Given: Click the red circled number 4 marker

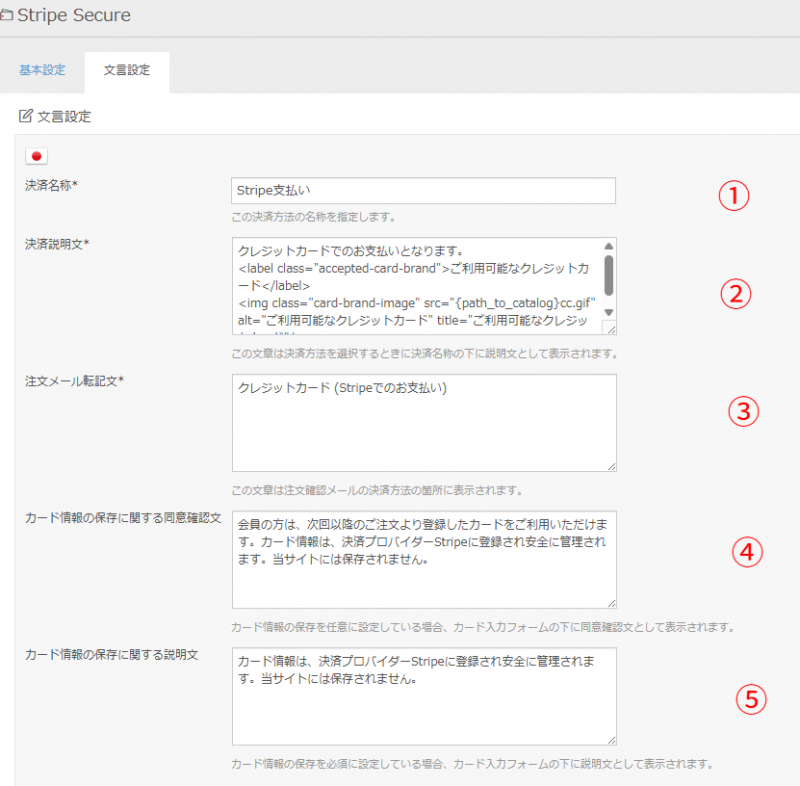Looking at the screenshot, I should [746, 550].
